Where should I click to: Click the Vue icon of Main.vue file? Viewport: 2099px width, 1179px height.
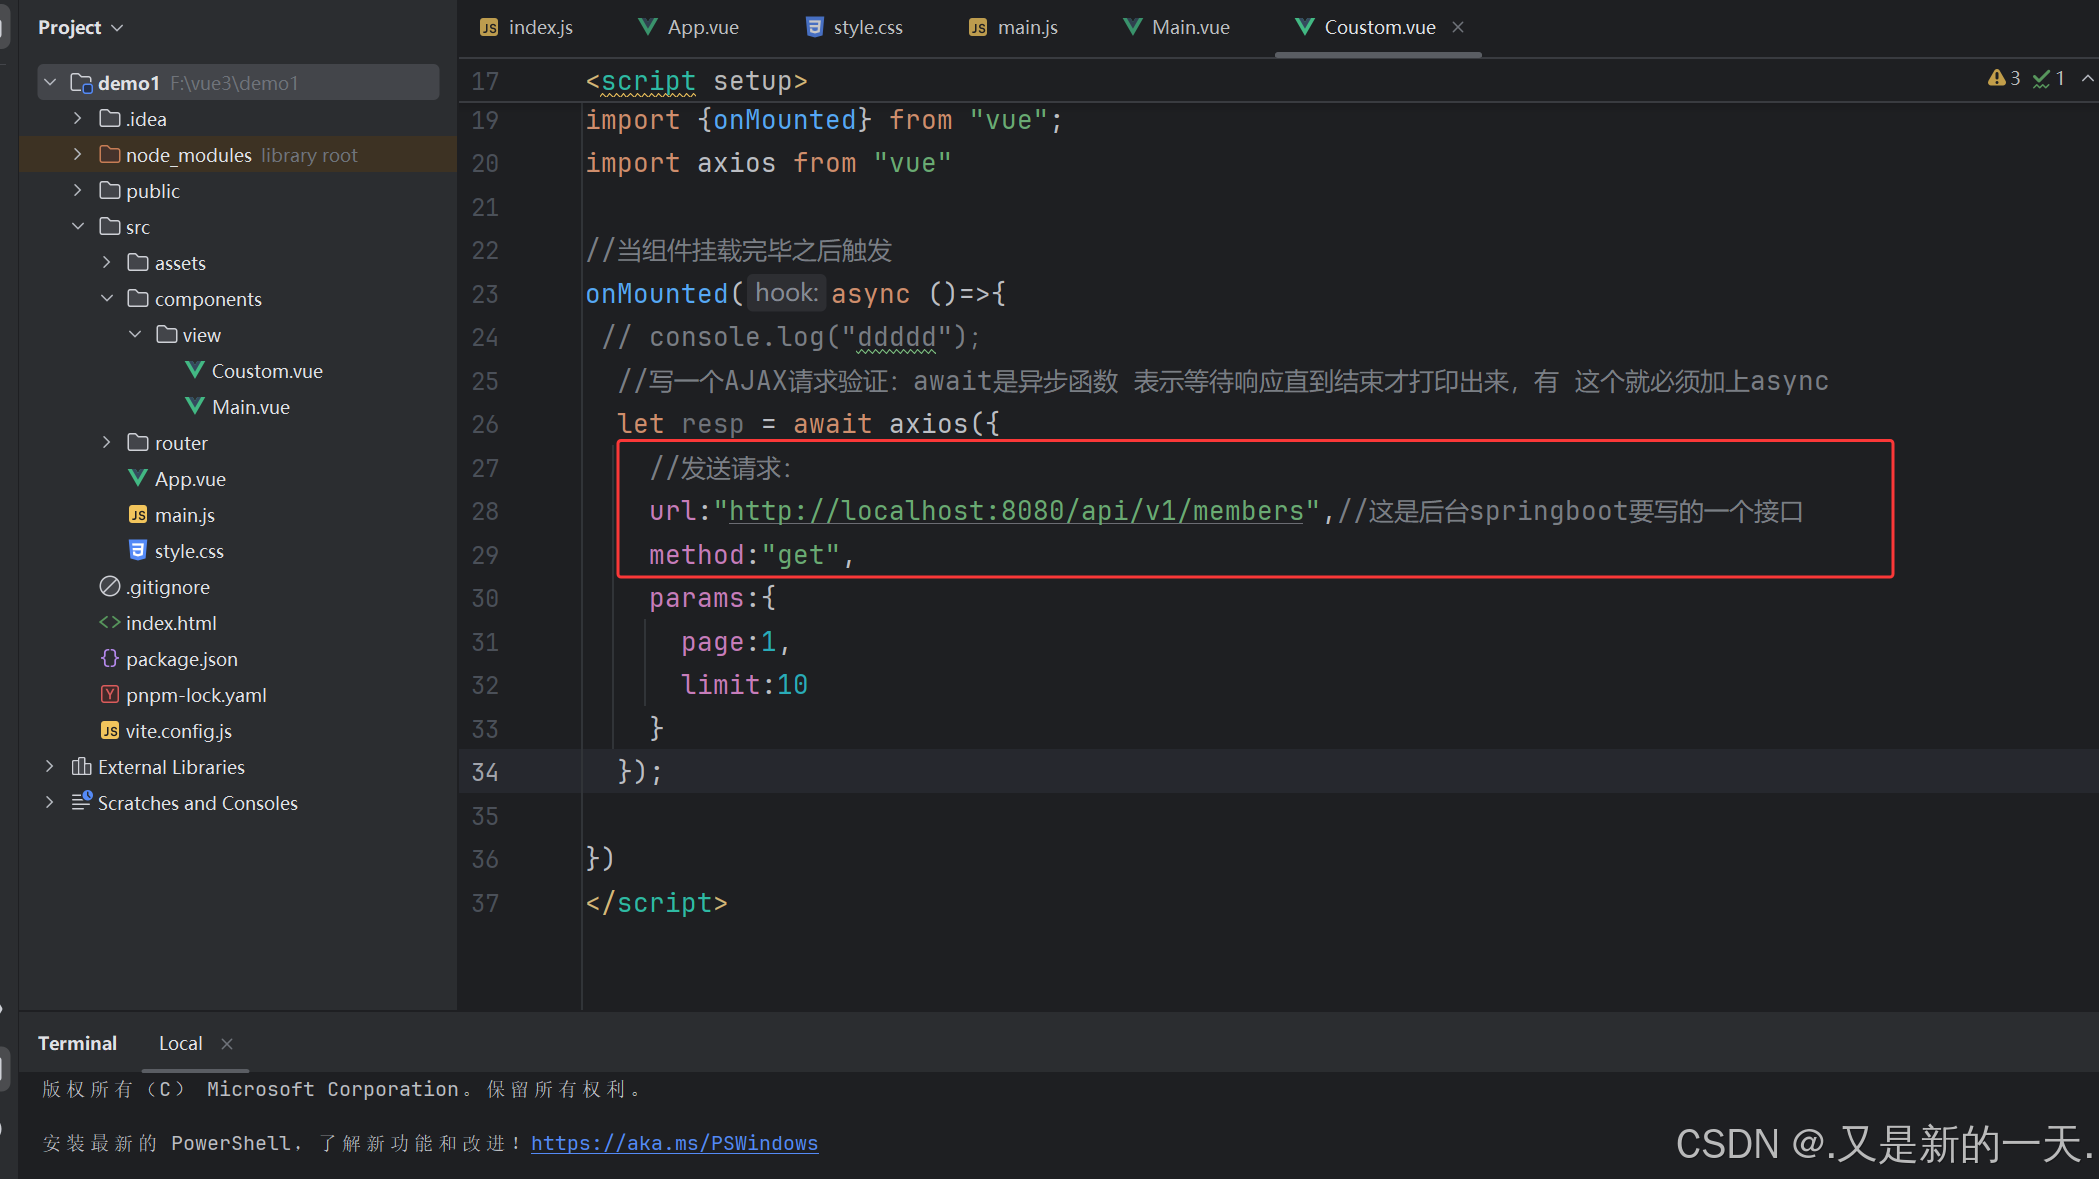click(x=195, y=406)
